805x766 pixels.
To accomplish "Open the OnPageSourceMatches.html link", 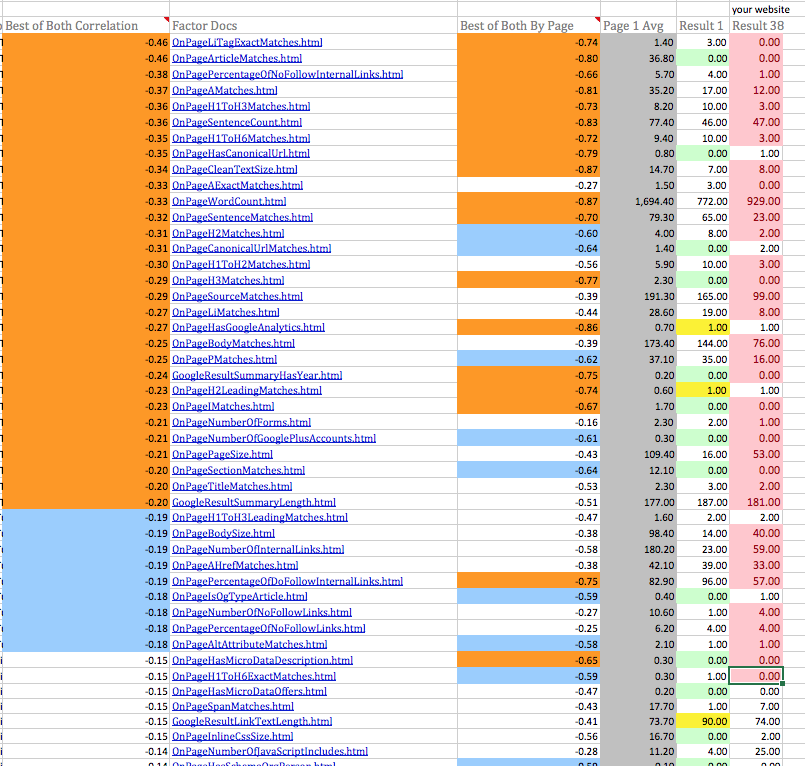I will click(x=237, y=296).
